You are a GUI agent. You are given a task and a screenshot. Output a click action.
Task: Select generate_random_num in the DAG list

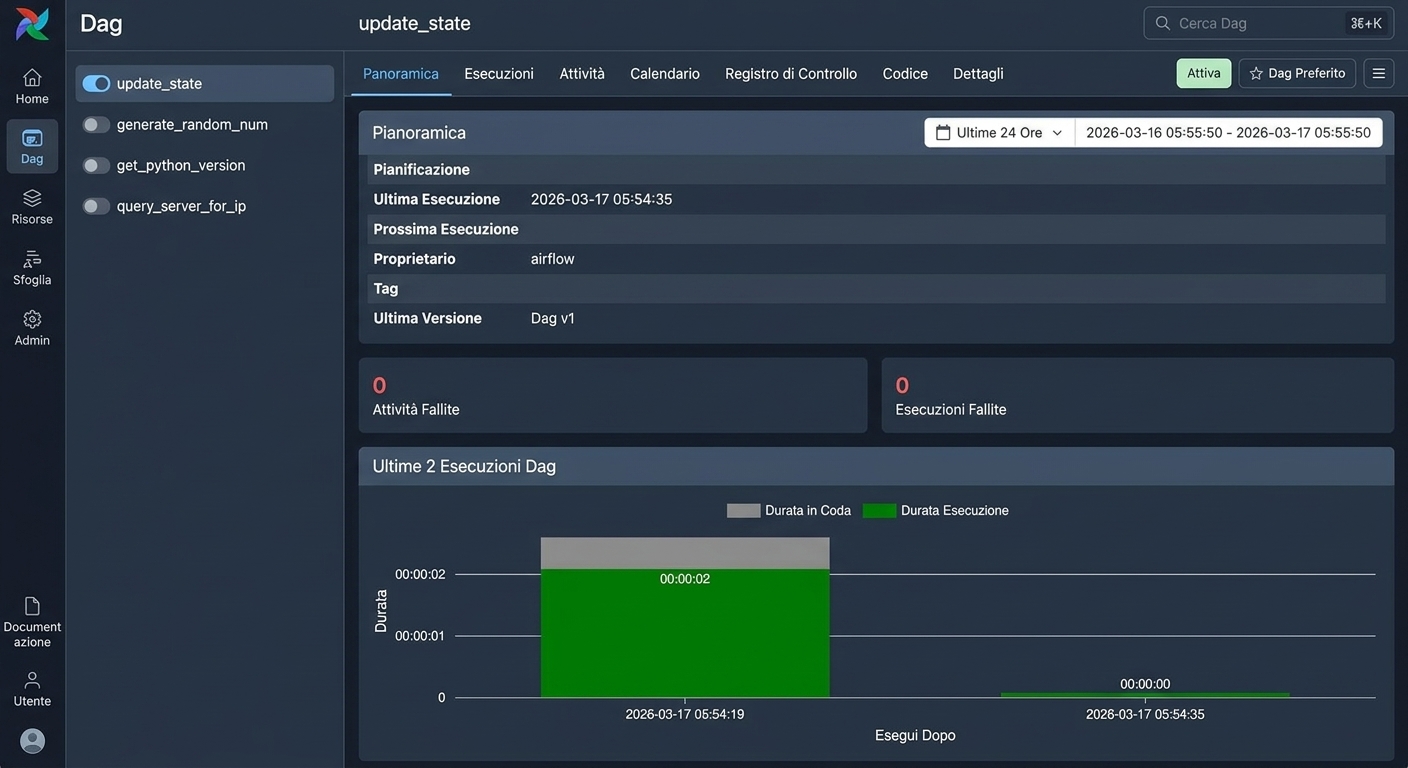tap(192, 125)
